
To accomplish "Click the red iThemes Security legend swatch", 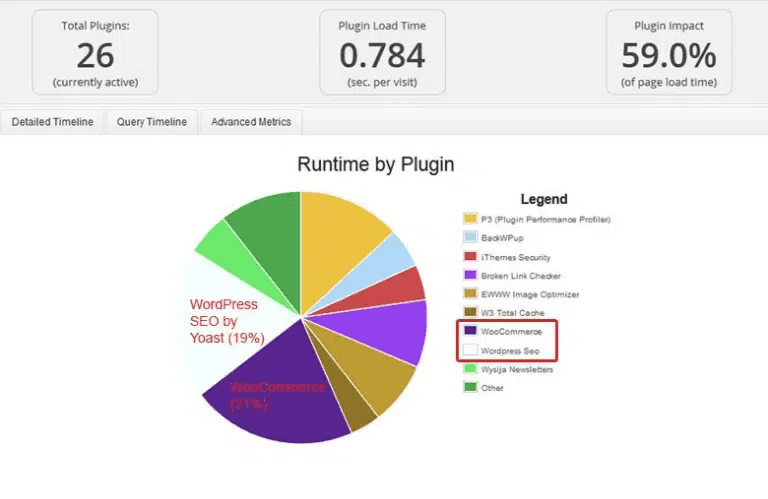I will pos(470,257).
